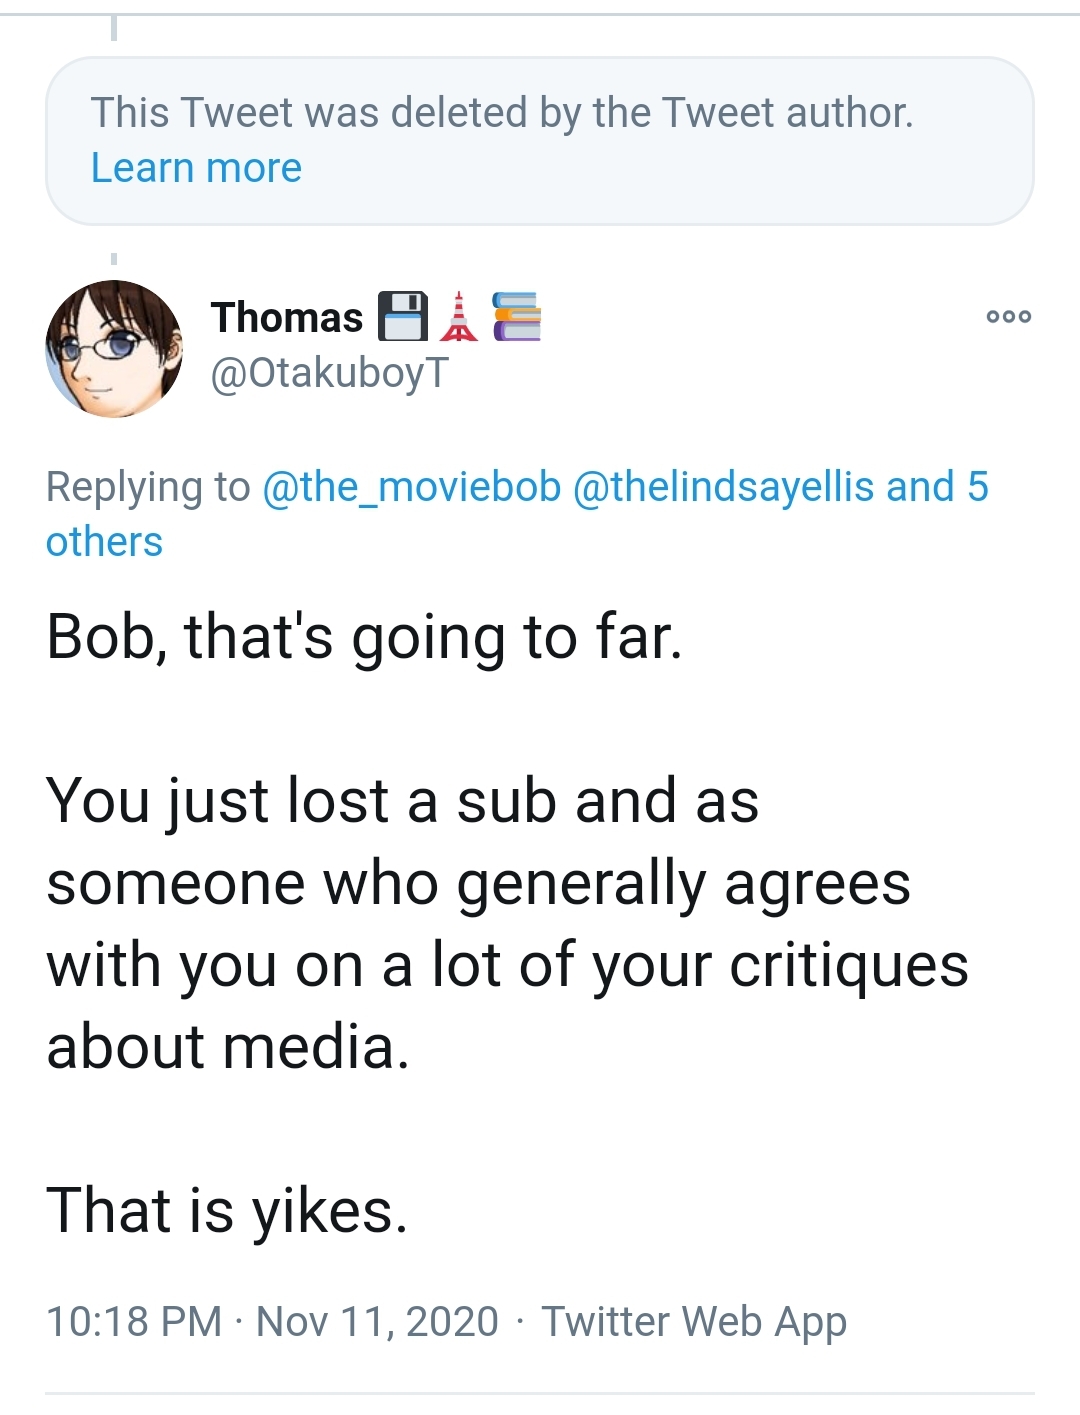Open the Learn more link
Image resolution: width=1080 pixels, height=1415 pixels.
196,168
